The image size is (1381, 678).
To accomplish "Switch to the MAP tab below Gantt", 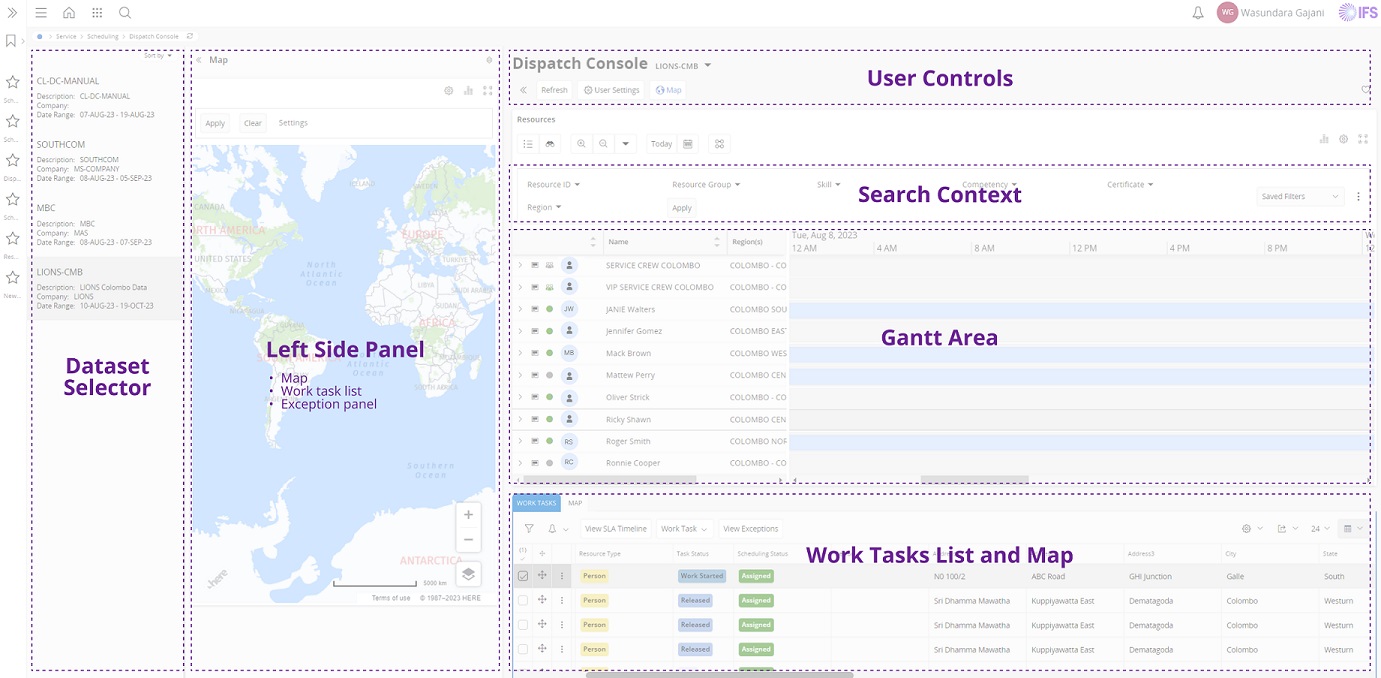I will click(x=575, y=503).
